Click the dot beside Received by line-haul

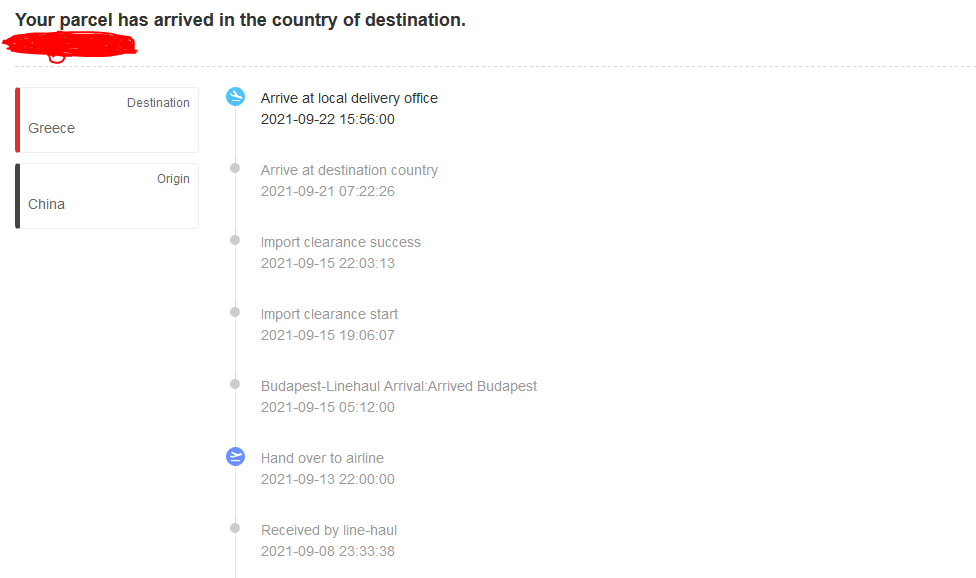[235, 528]
